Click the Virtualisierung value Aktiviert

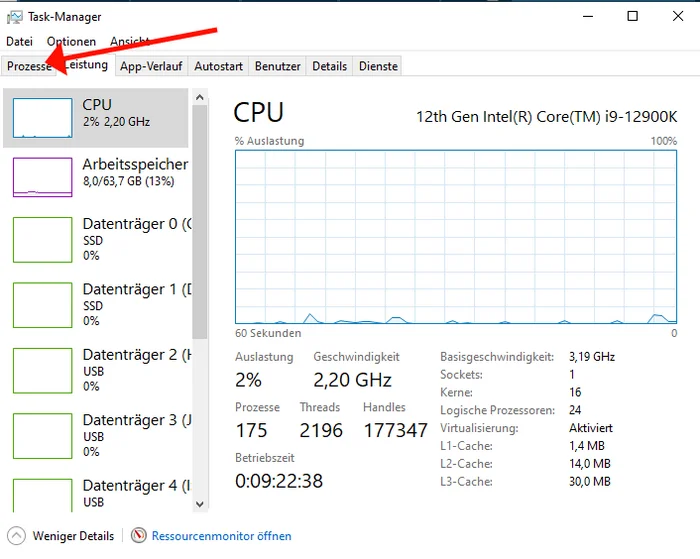pyautogui.click(x=591, y=428)
